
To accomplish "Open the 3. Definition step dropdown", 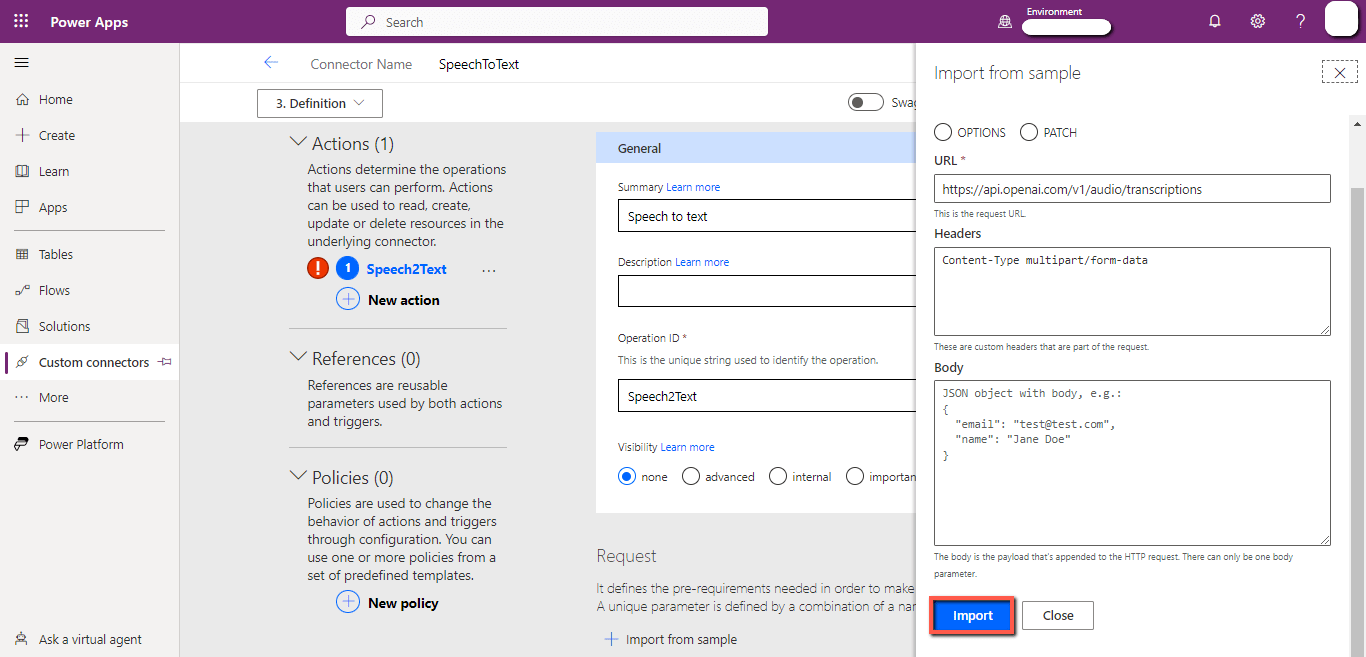I will tap(320, 103).
